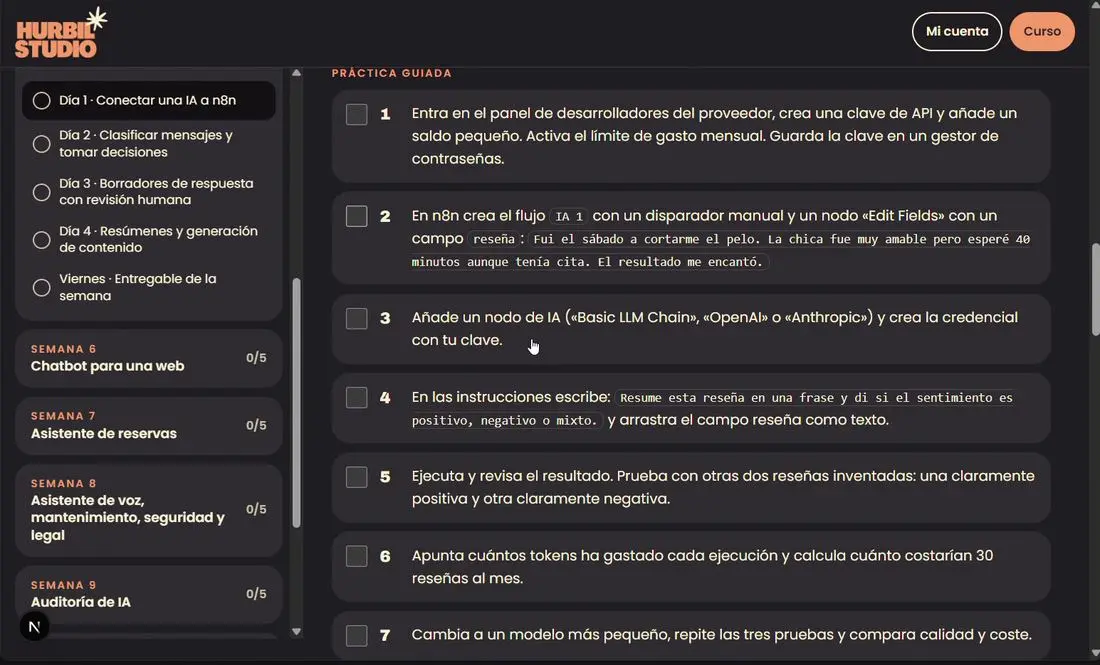1100x665 pixels.
Task: Open lesson Día 3 · Borradores de respuesta
Action: point(149,192)
